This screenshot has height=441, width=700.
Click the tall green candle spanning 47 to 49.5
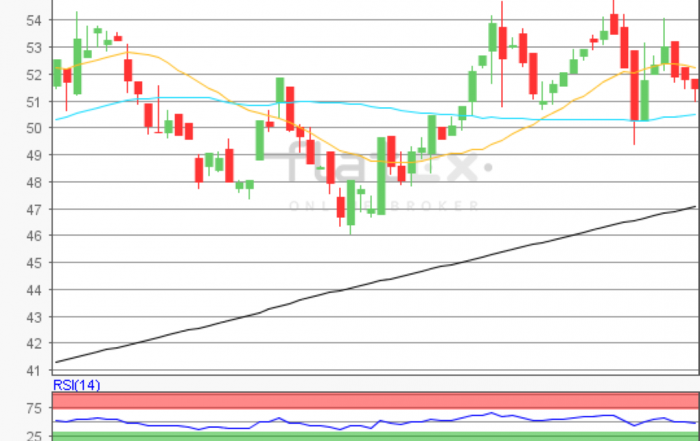pos(381,175)
